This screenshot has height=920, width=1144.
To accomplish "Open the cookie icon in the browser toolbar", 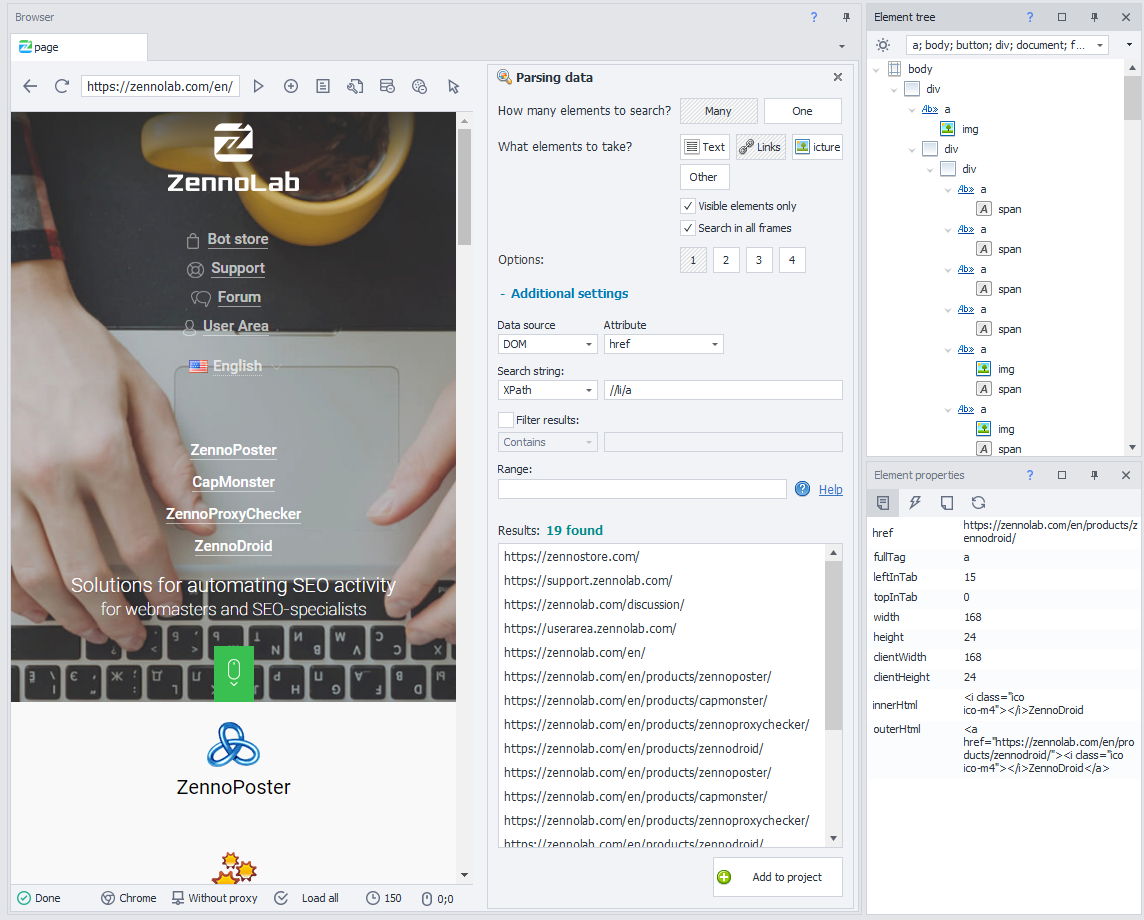I will (x=420, y=86).
